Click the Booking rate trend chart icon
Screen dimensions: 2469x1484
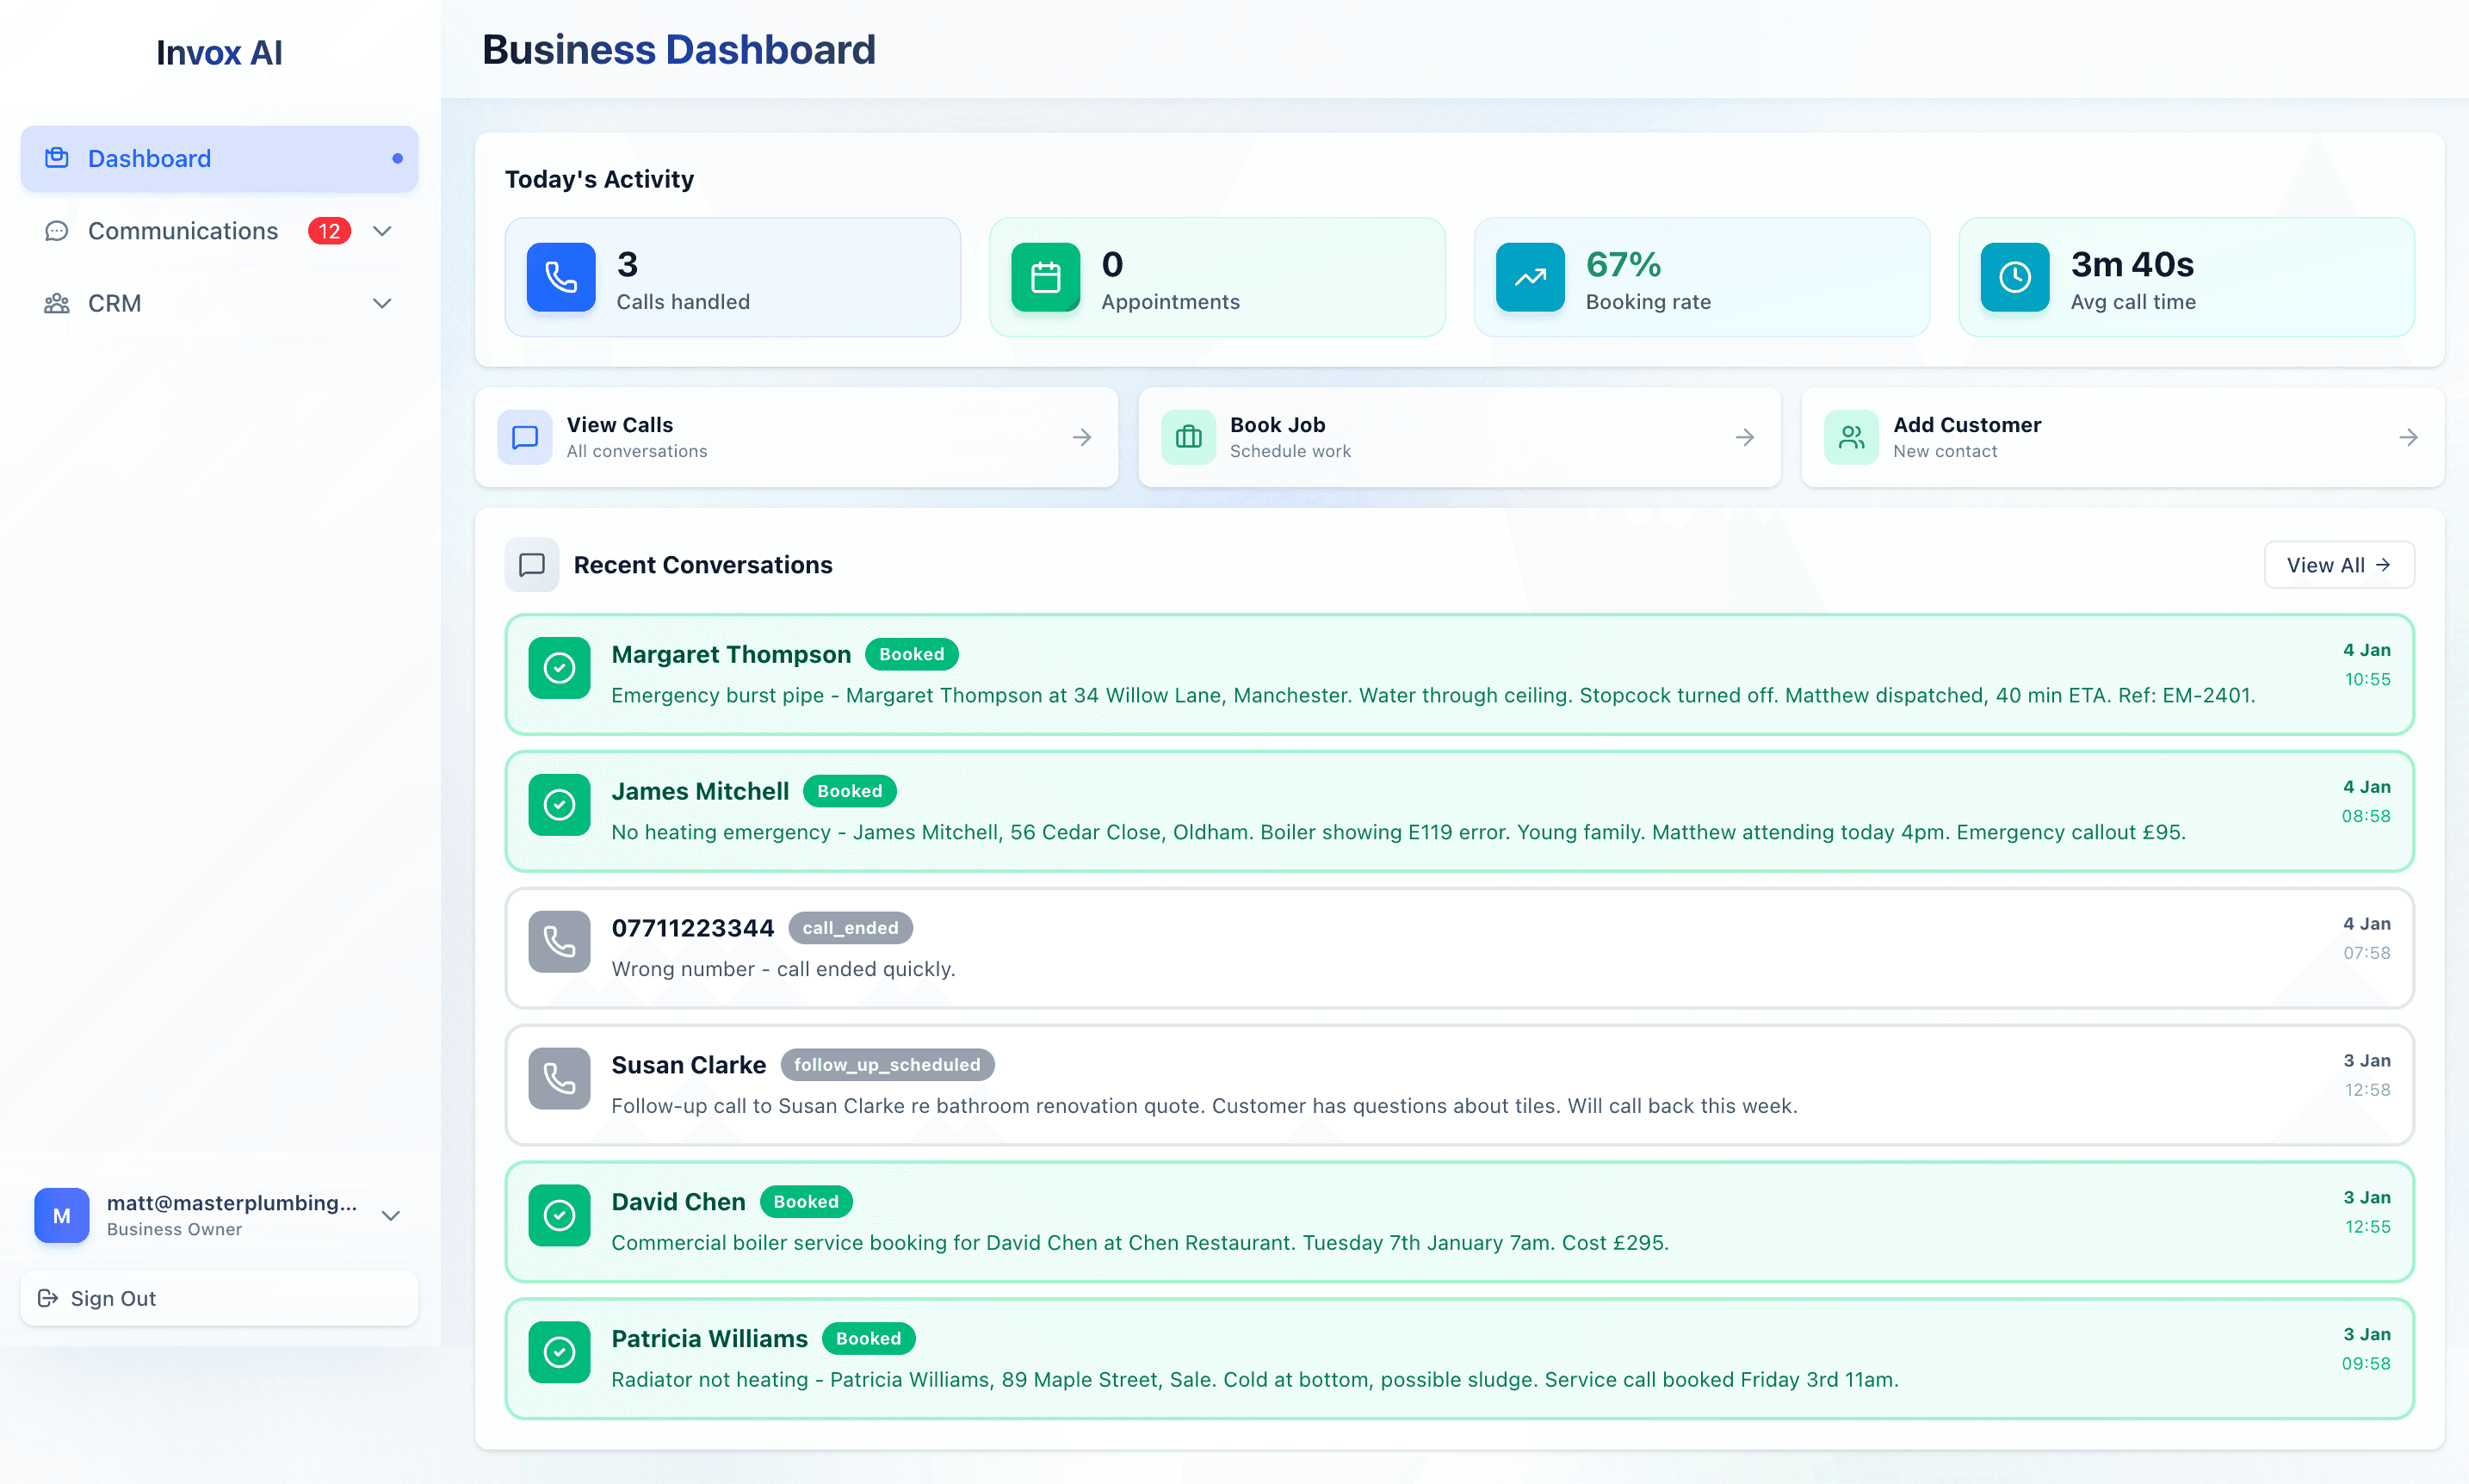[1529, 277]
